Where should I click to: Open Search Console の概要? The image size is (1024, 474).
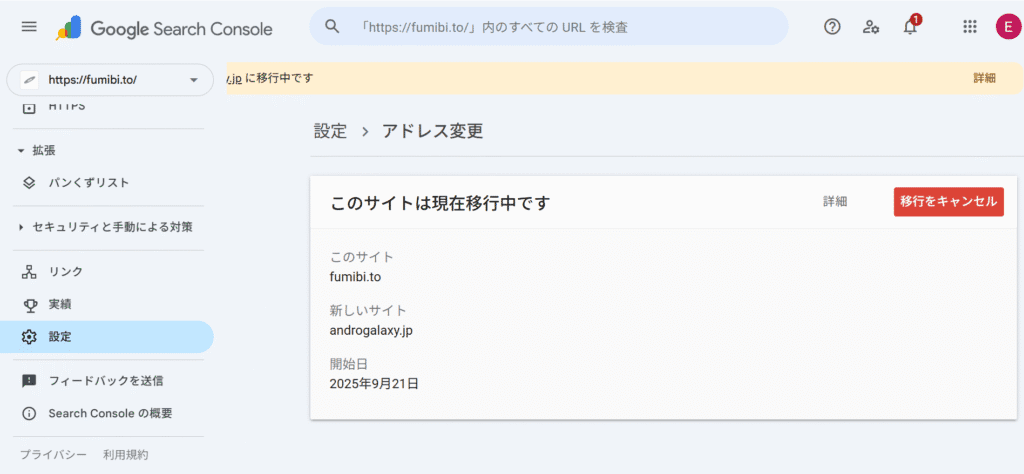110,414
